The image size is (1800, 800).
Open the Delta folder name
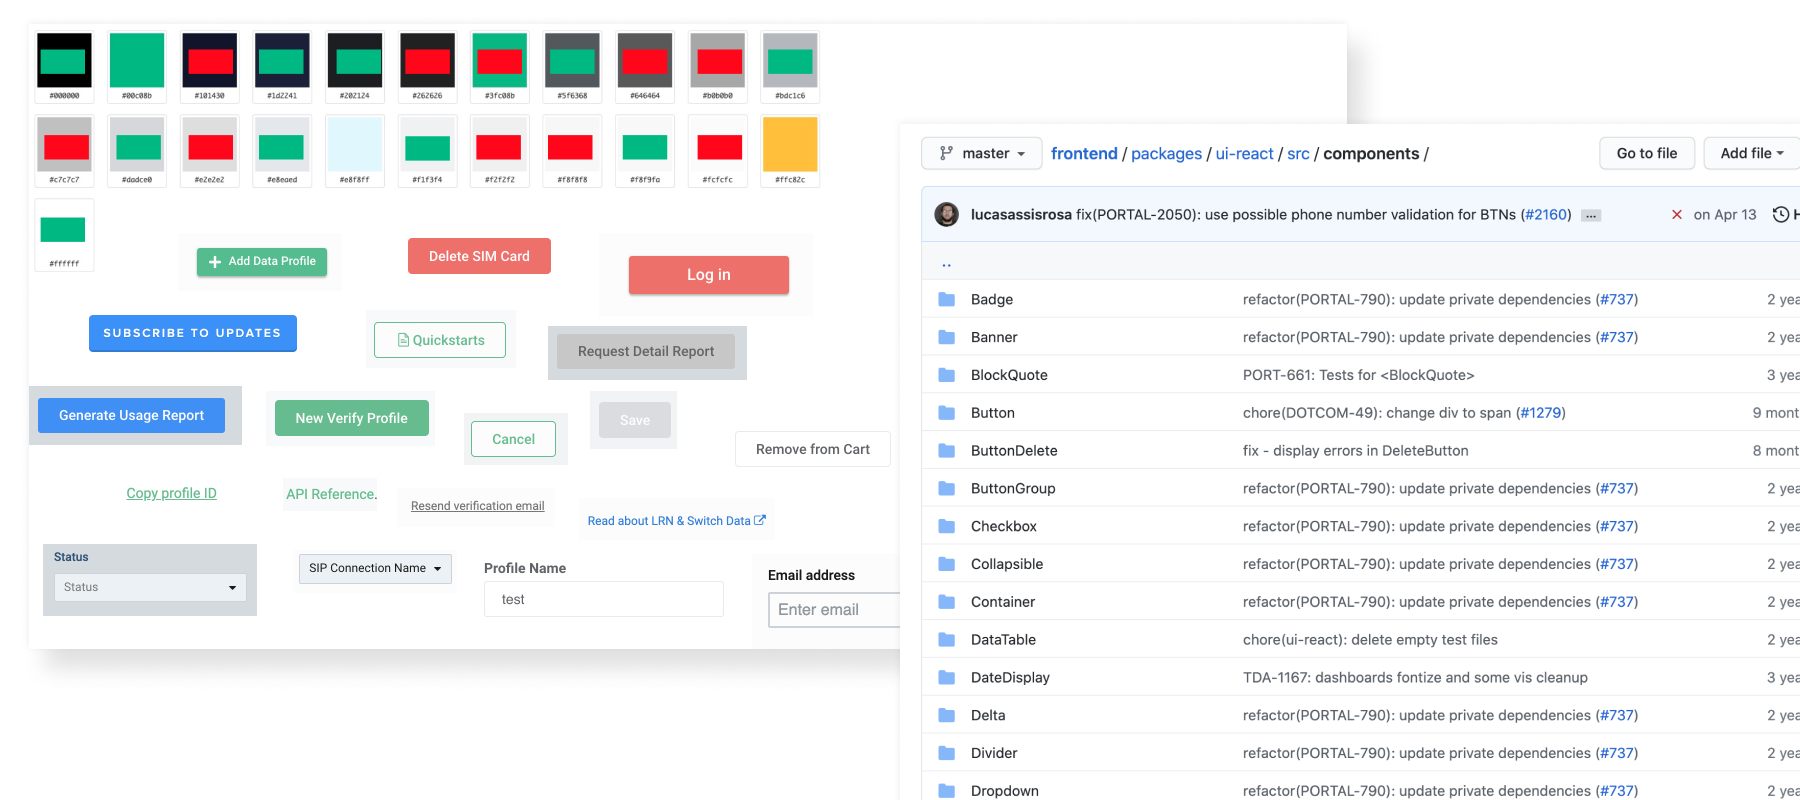point(988,715)
